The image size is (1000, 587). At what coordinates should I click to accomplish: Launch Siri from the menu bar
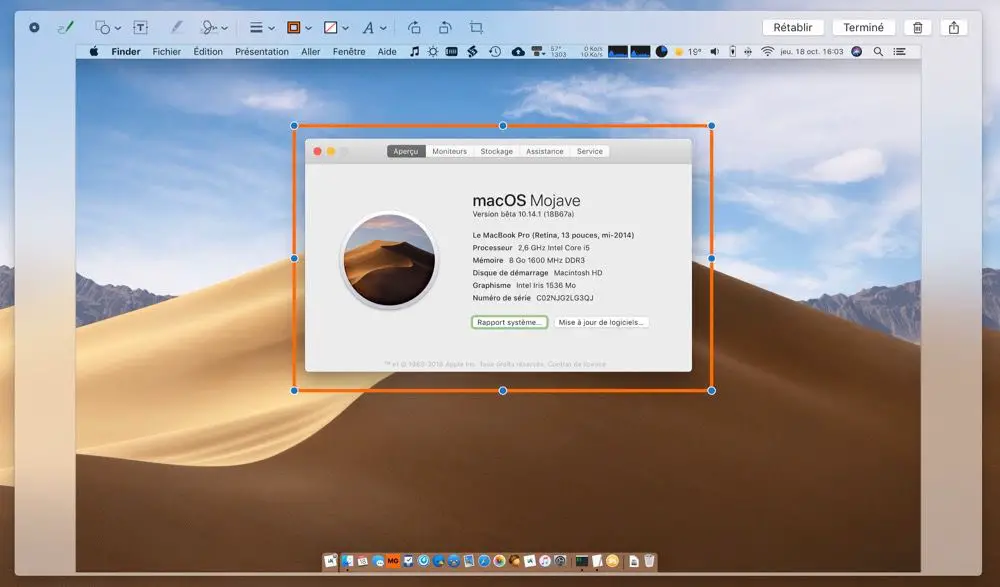857,52
